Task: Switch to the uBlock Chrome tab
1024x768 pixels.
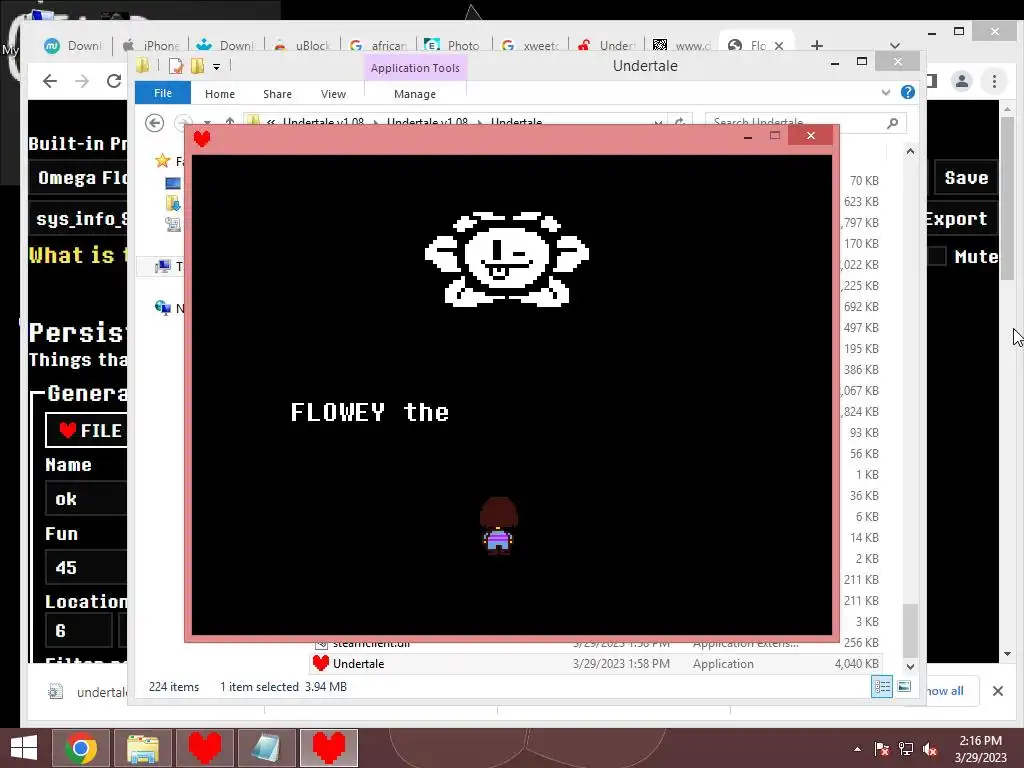Action: point(304,46)
